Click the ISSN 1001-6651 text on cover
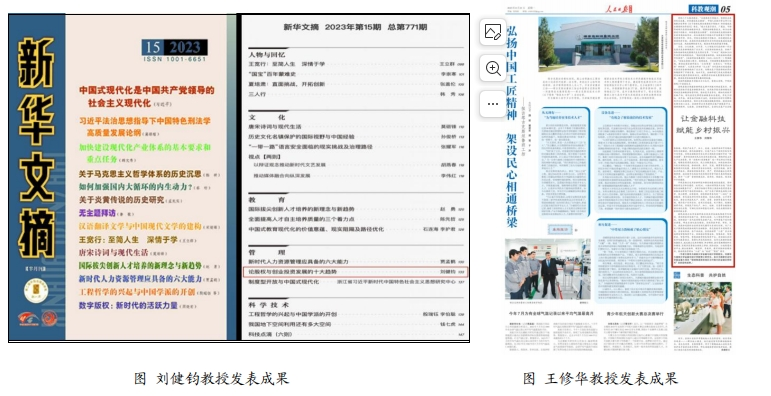The width and height of the screenshot is (771, 396). [175, 59]
